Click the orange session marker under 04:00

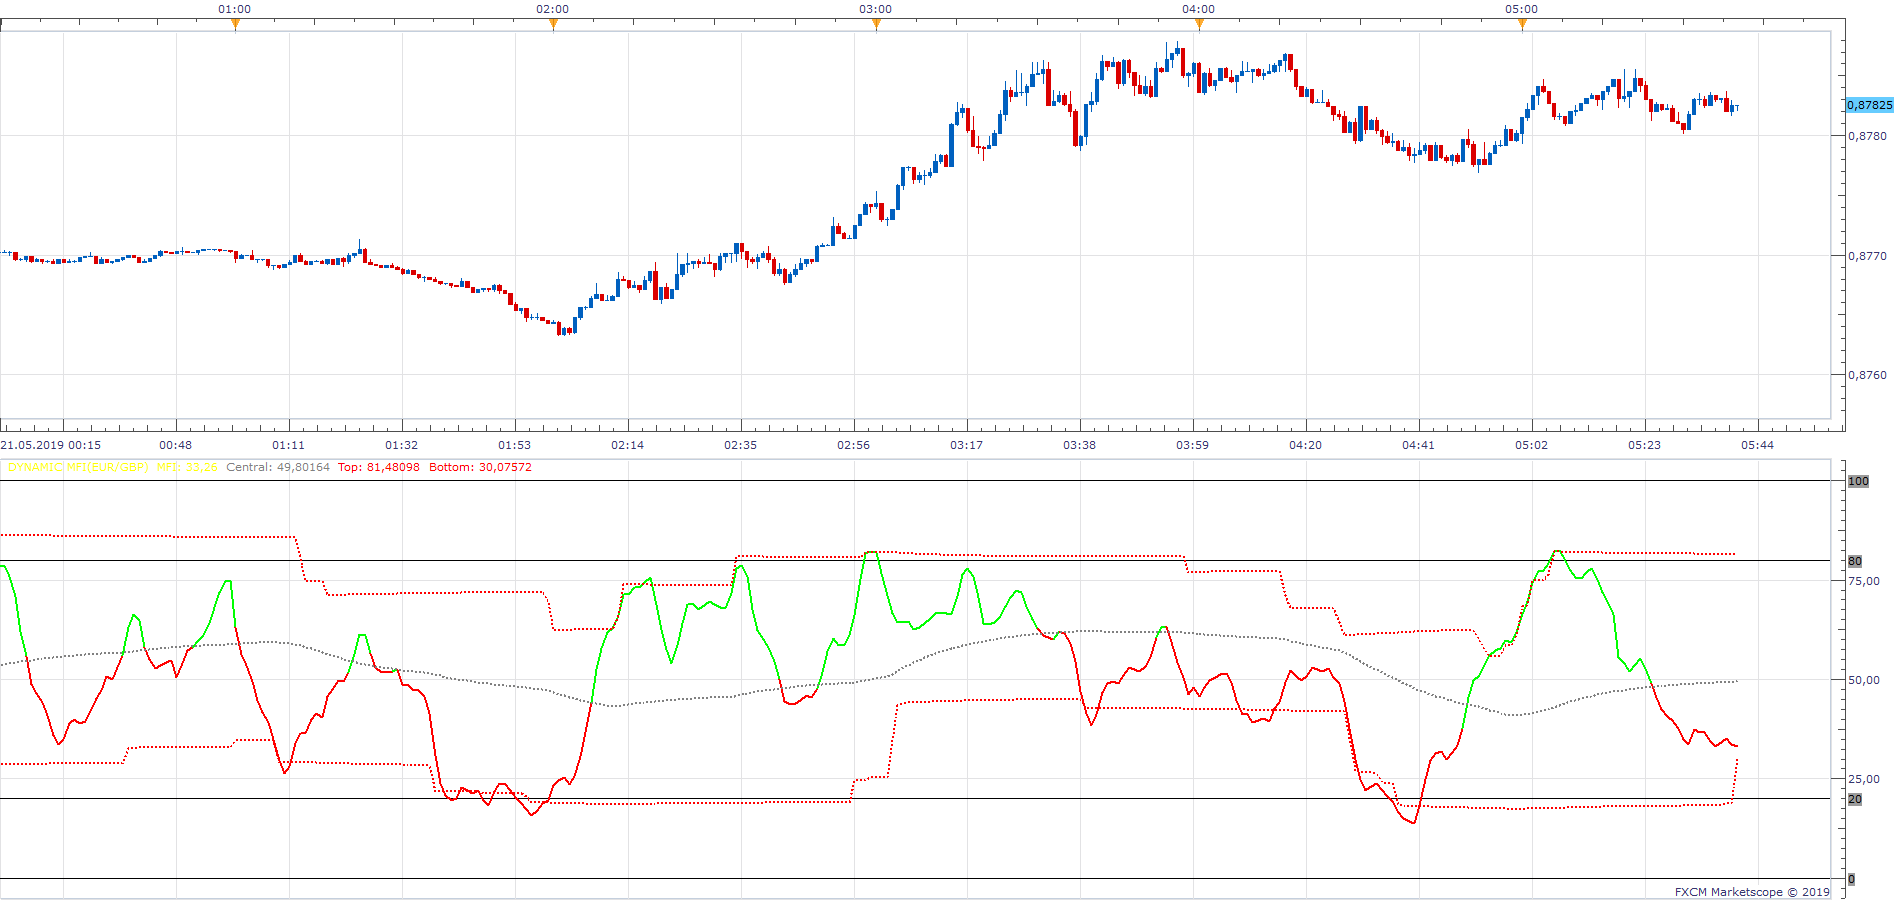tap(1199, 25)
